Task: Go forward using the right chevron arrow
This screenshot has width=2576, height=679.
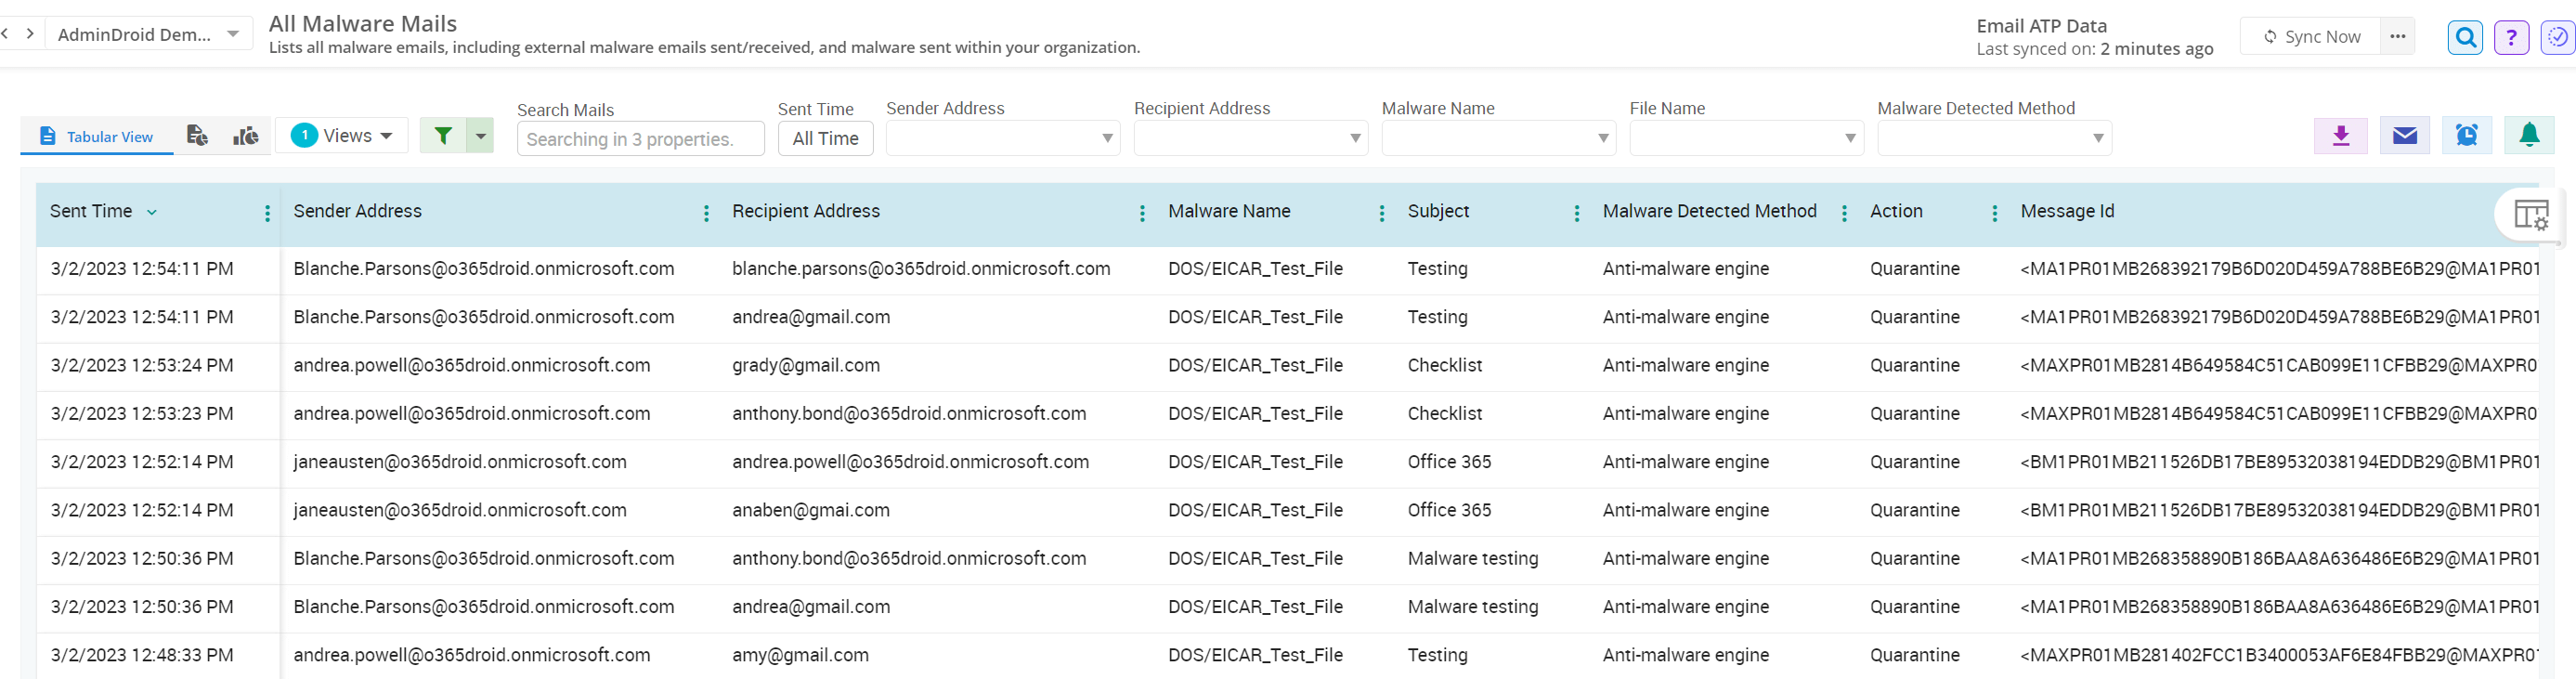Action: (31, 34)
